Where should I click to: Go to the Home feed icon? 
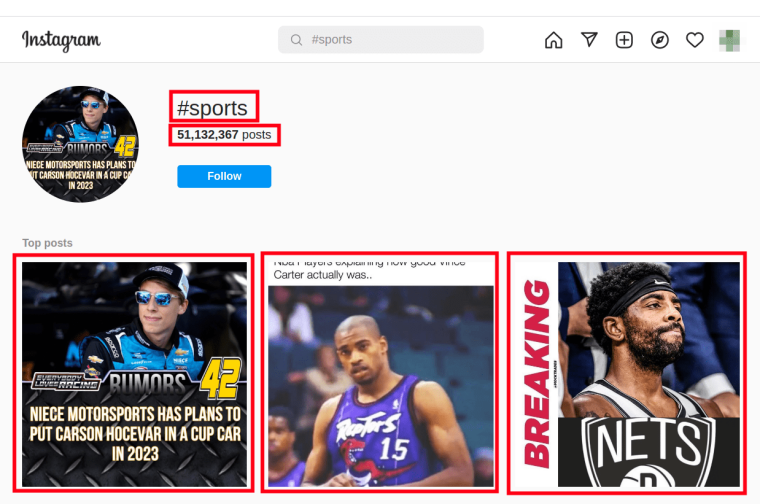(554, 40)
